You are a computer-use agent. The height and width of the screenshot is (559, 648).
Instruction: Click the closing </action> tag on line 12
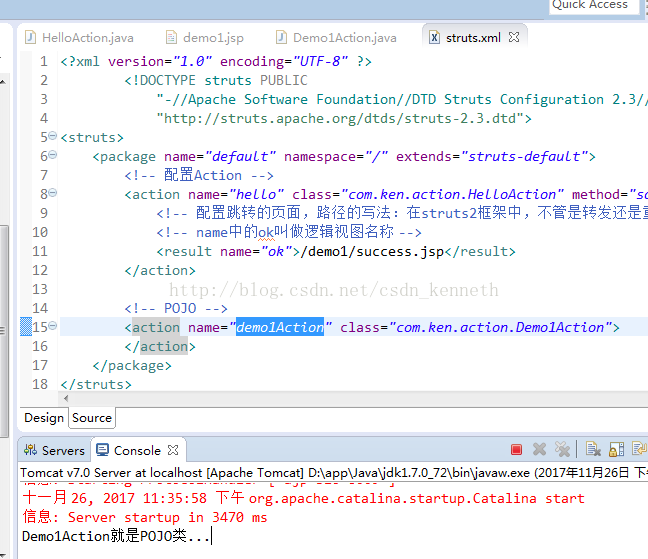160,270
